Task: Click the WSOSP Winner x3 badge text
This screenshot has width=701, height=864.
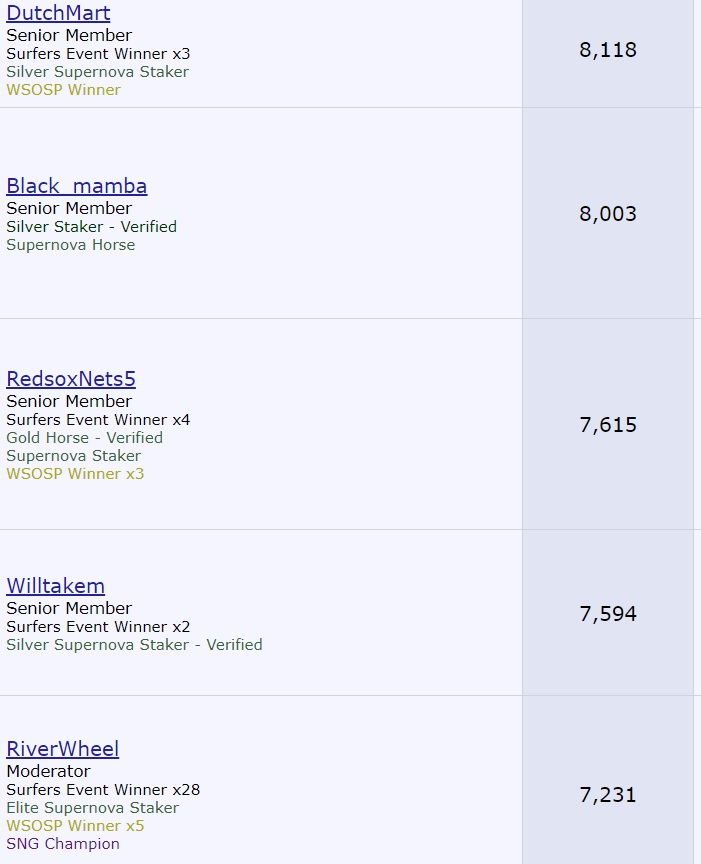Action: (75, 474)
